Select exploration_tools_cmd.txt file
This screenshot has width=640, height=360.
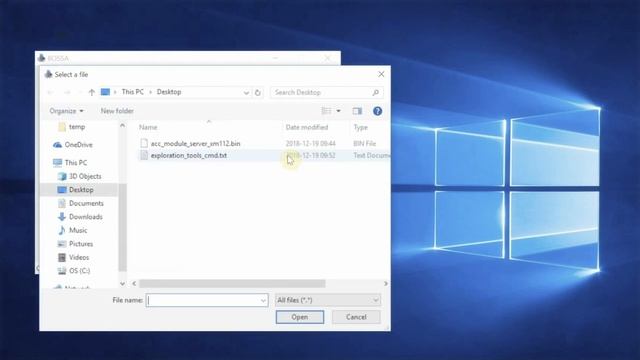click(189, 156)
